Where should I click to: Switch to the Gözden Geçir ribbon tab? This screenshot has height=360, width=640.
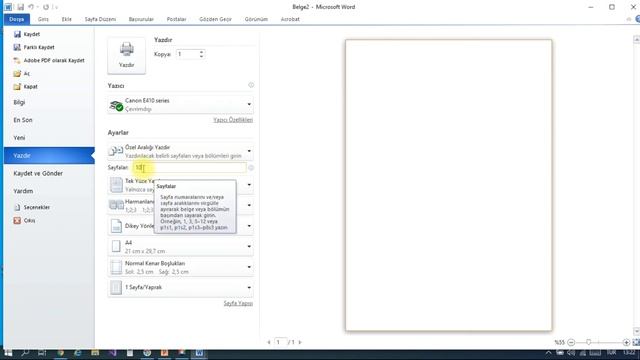click(216, 19)
